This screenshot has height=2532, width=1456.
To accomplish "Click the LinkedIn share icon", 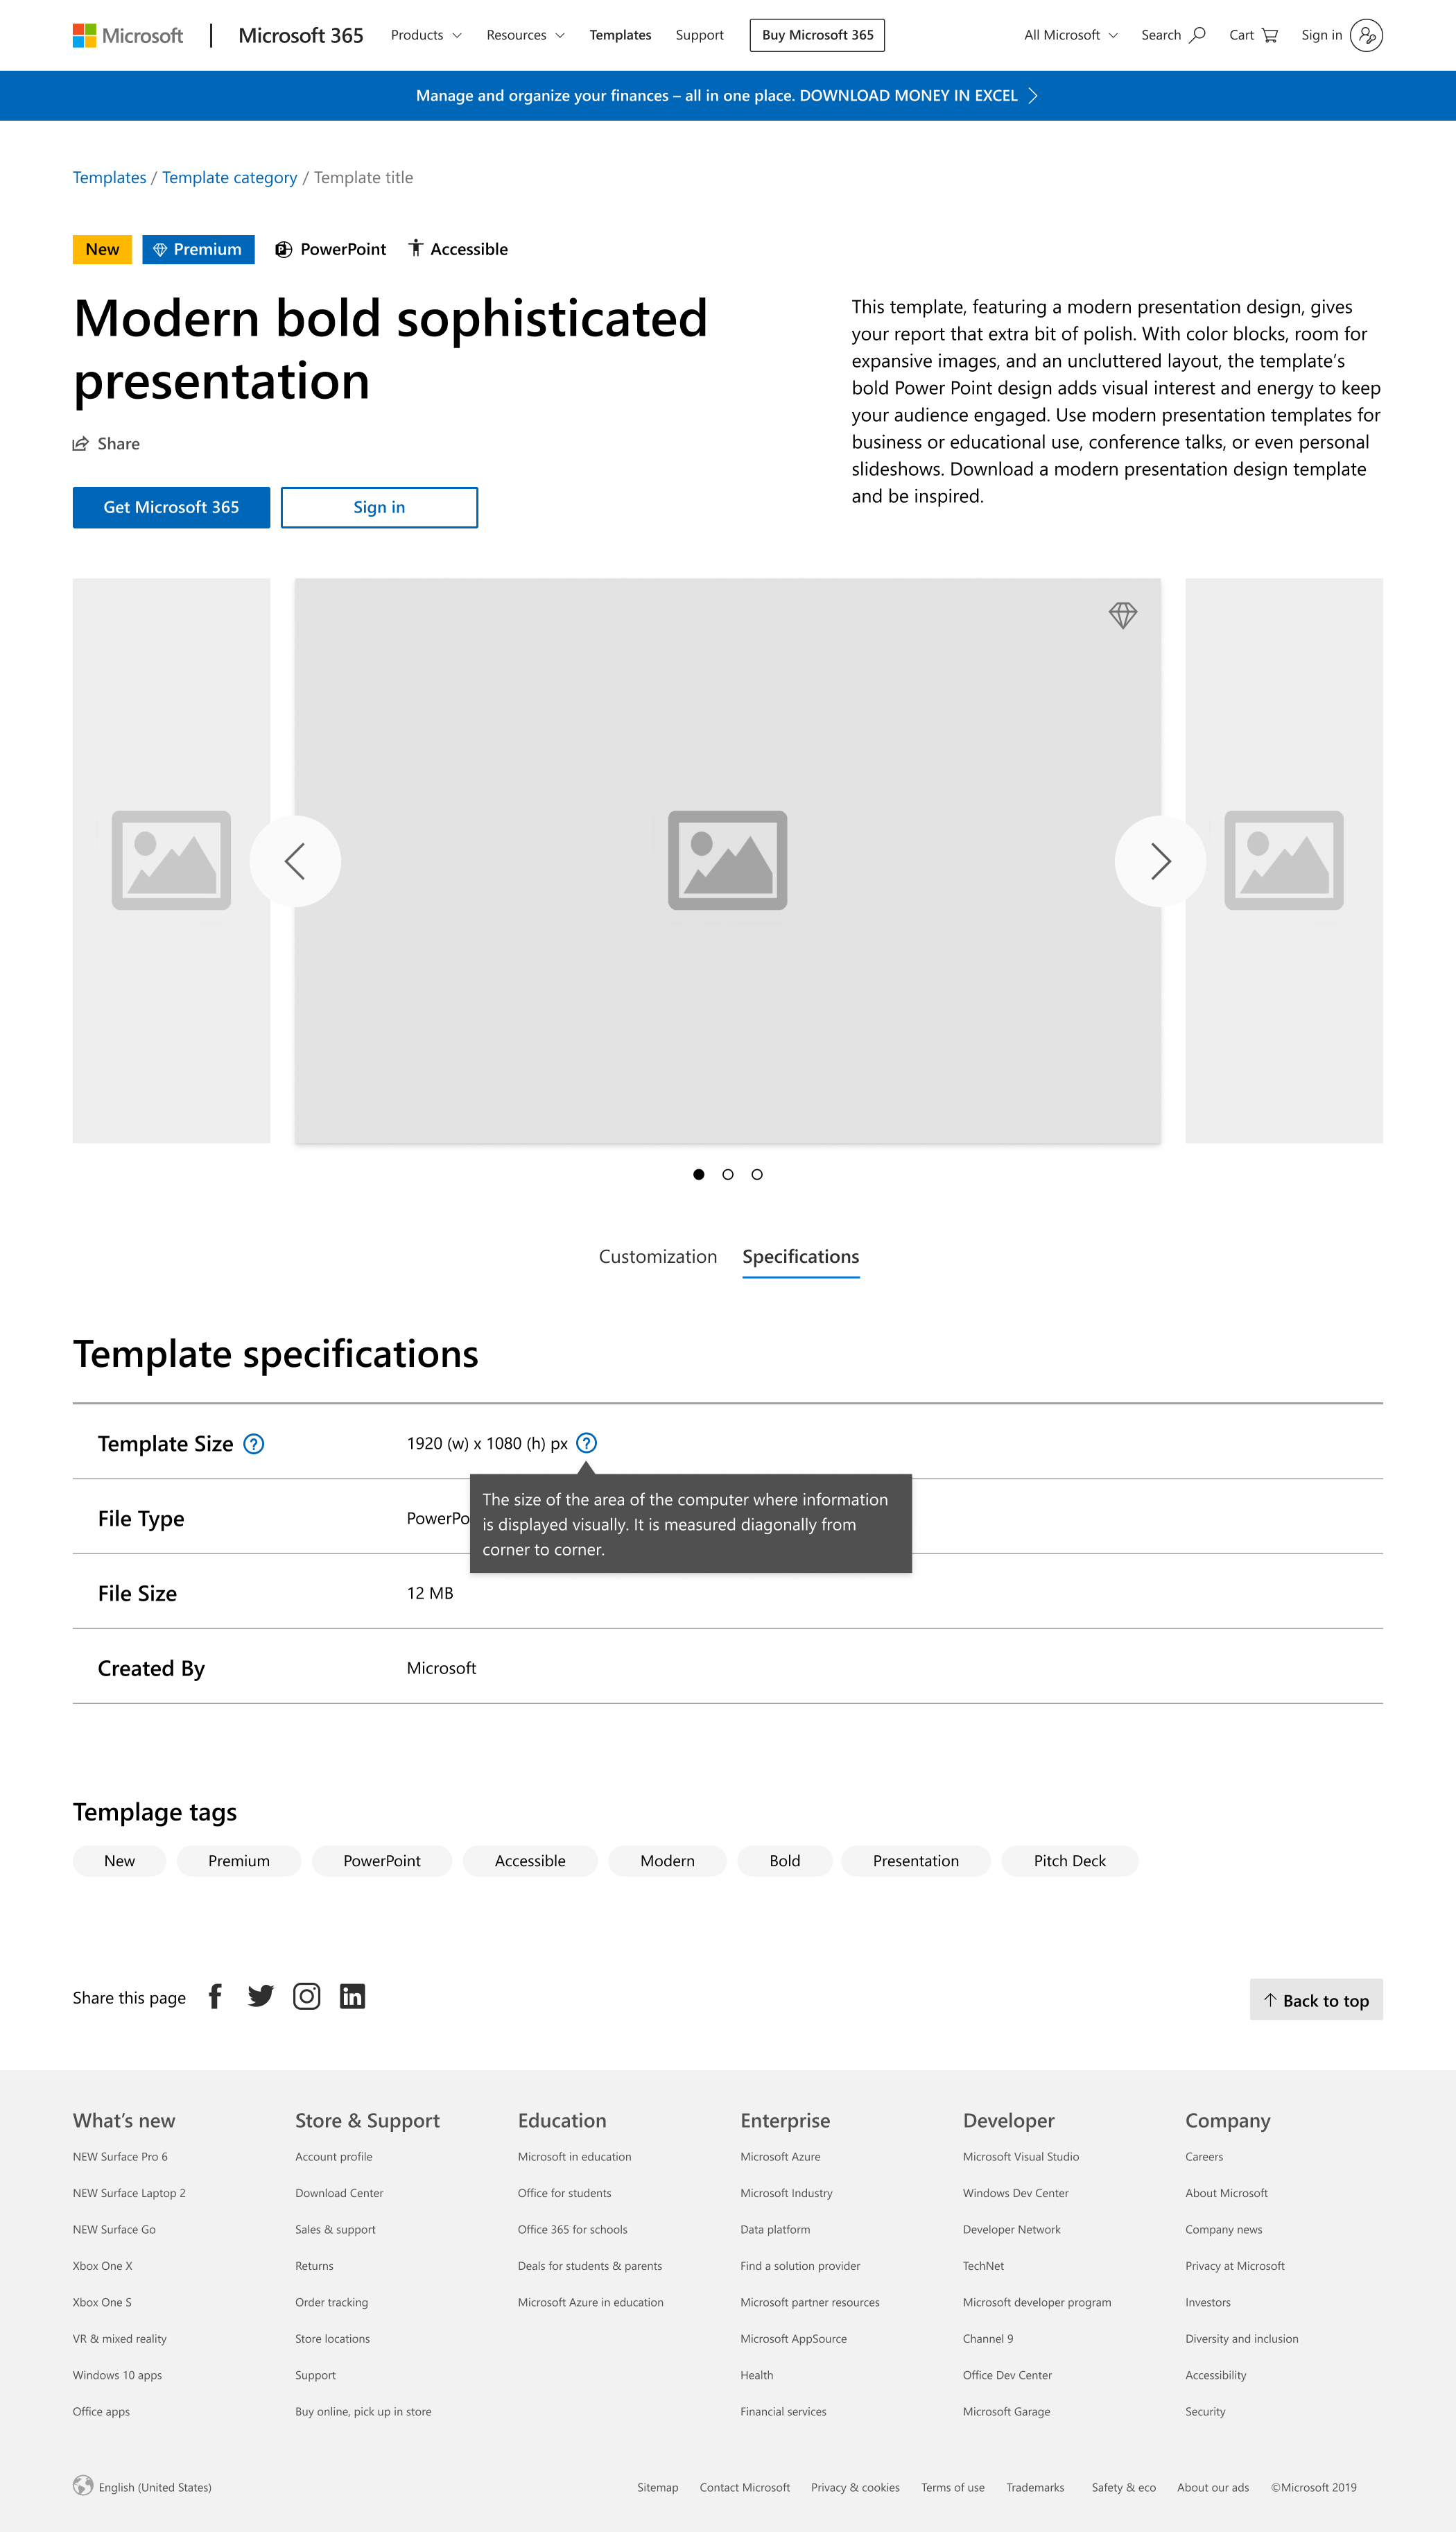I will pyautogui.click(x=352, y=1996).
